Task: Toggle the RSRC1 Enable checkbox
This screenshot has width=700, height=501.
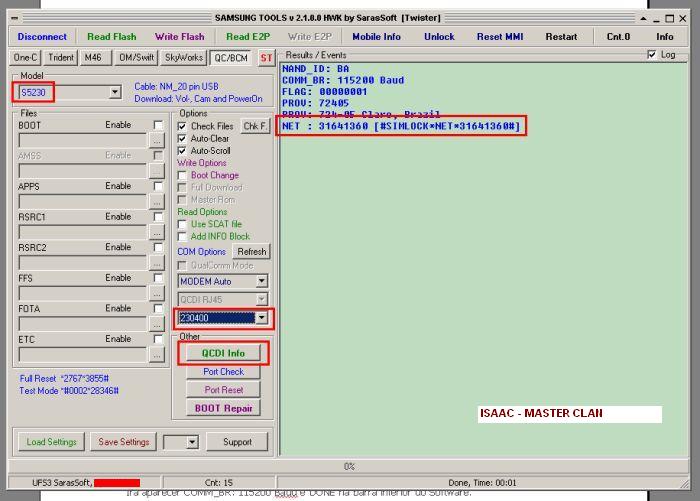Action: click(158, 217)
